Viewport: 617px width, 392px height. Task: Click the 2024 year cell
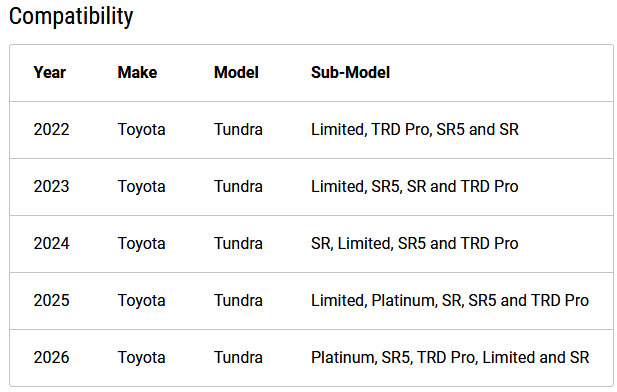point(51,244)
